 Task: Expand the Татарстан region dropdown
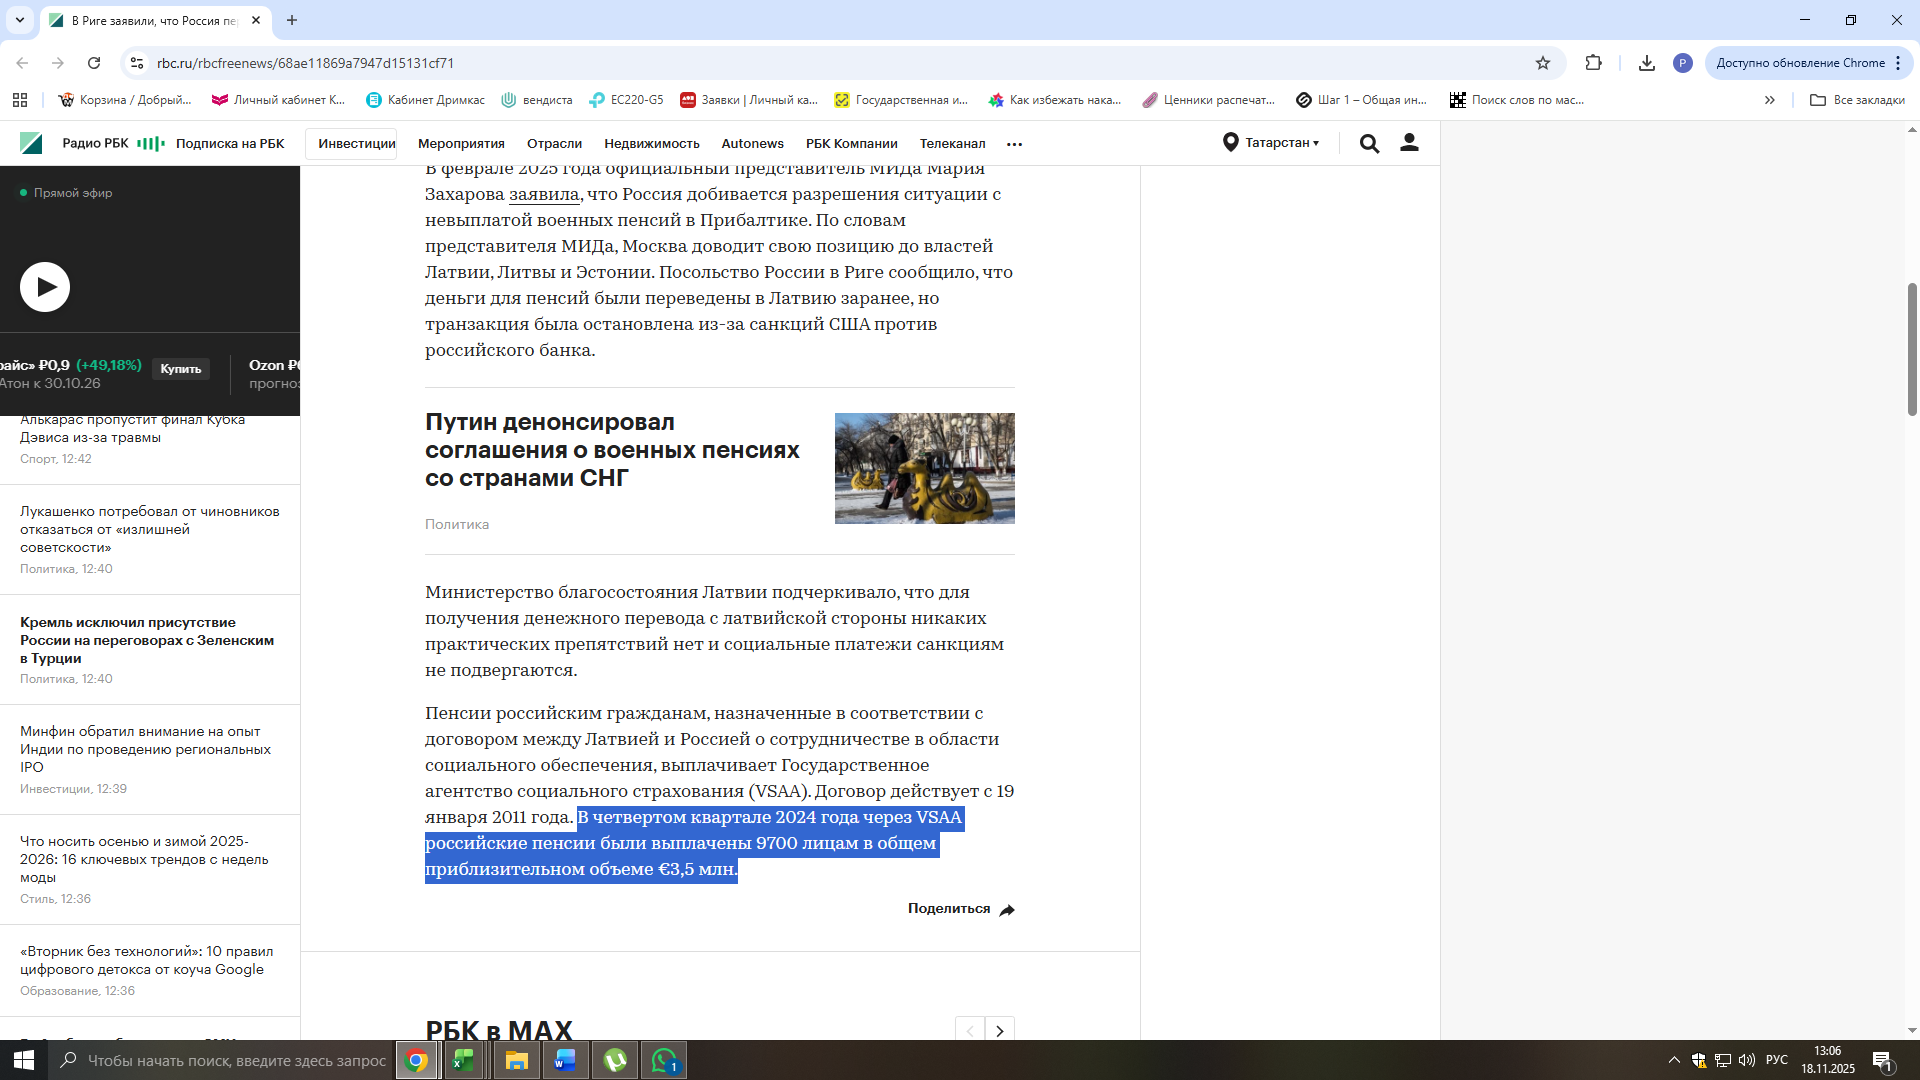pos(1271,143)
